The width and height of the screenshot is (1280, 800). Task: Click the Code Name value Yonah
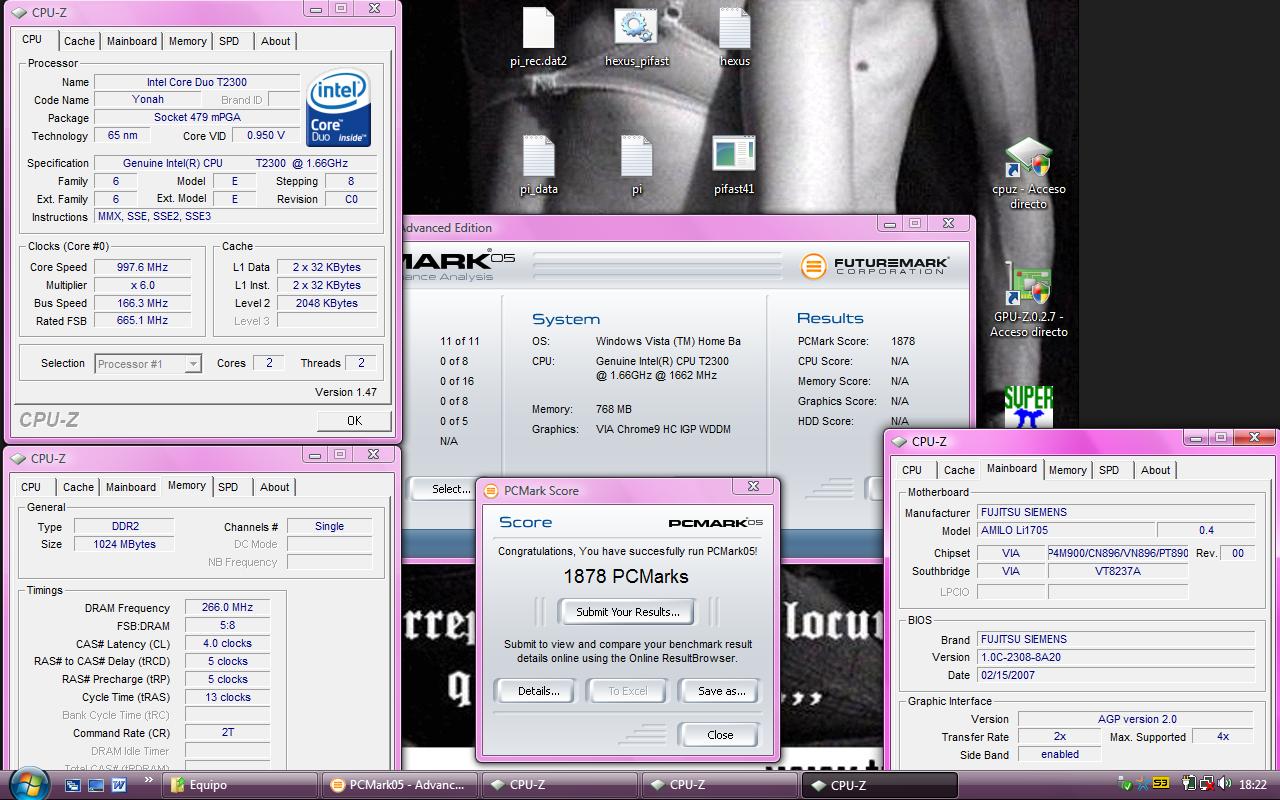pos(148,99)
